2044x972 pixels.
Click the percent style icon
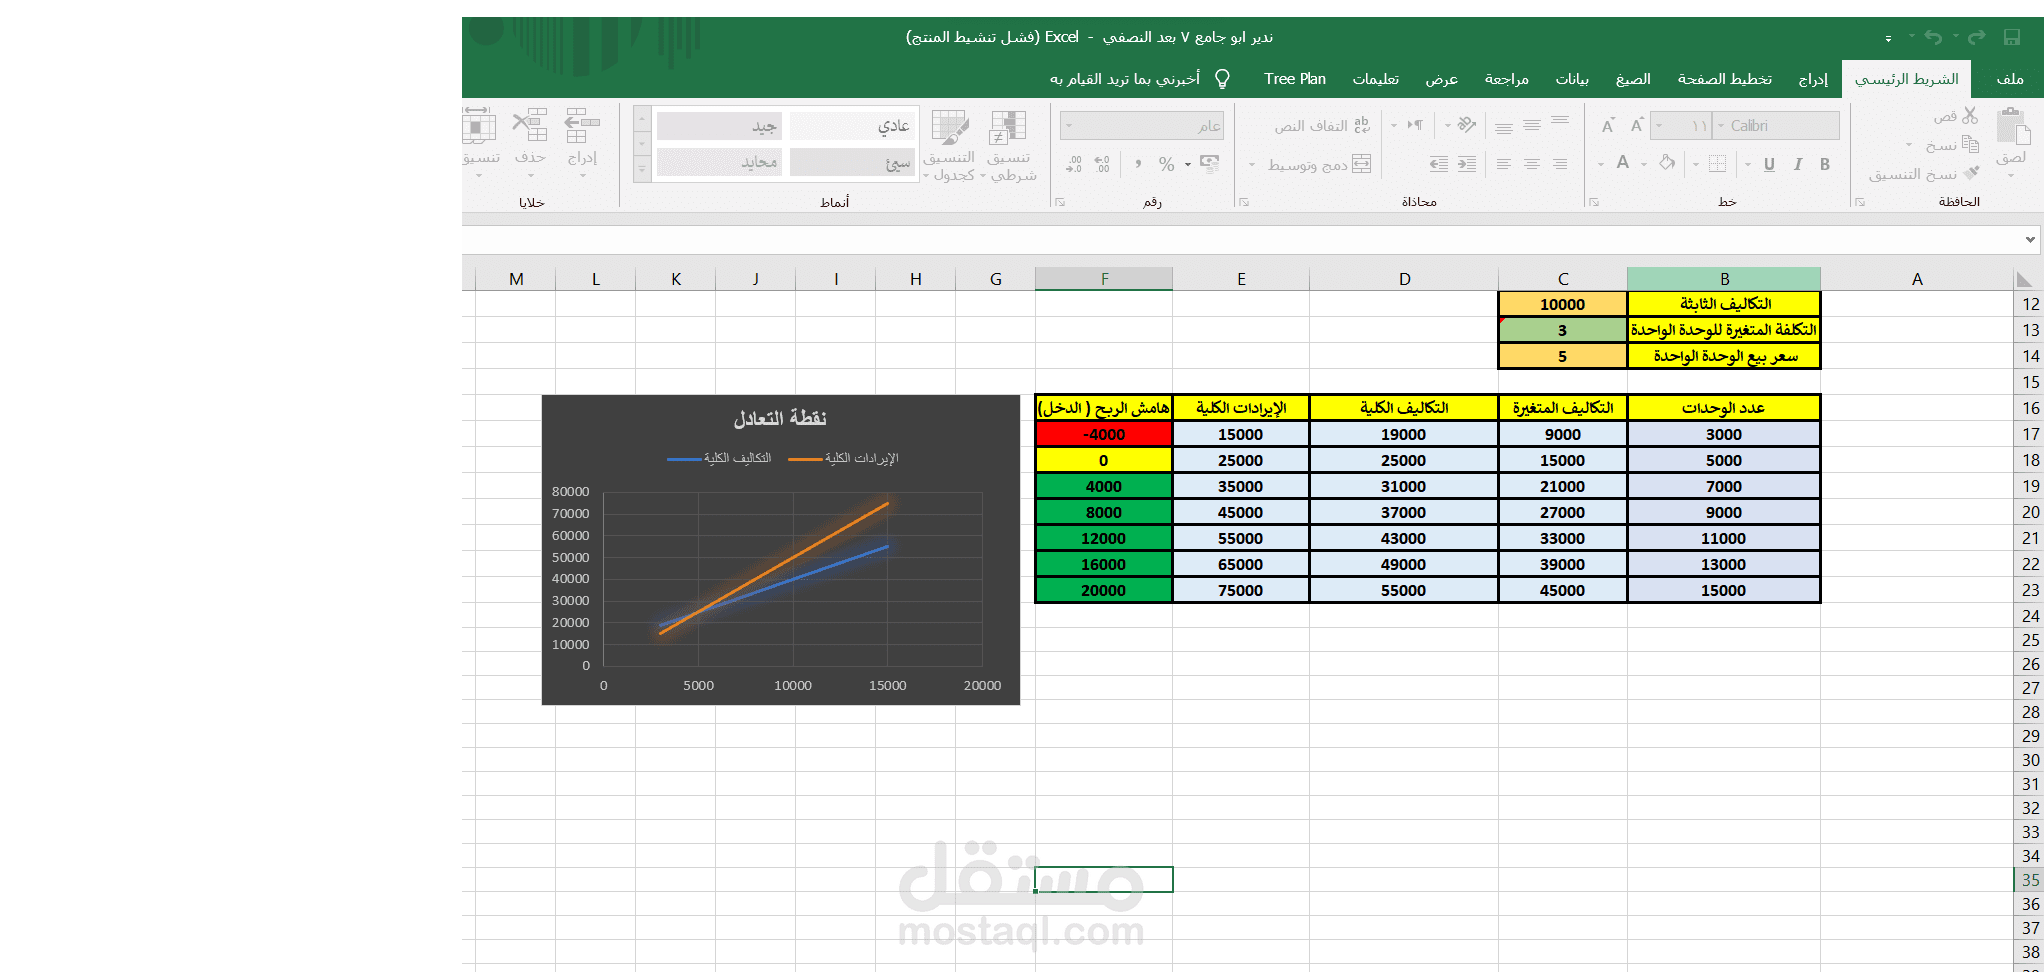click(1166, 163)
